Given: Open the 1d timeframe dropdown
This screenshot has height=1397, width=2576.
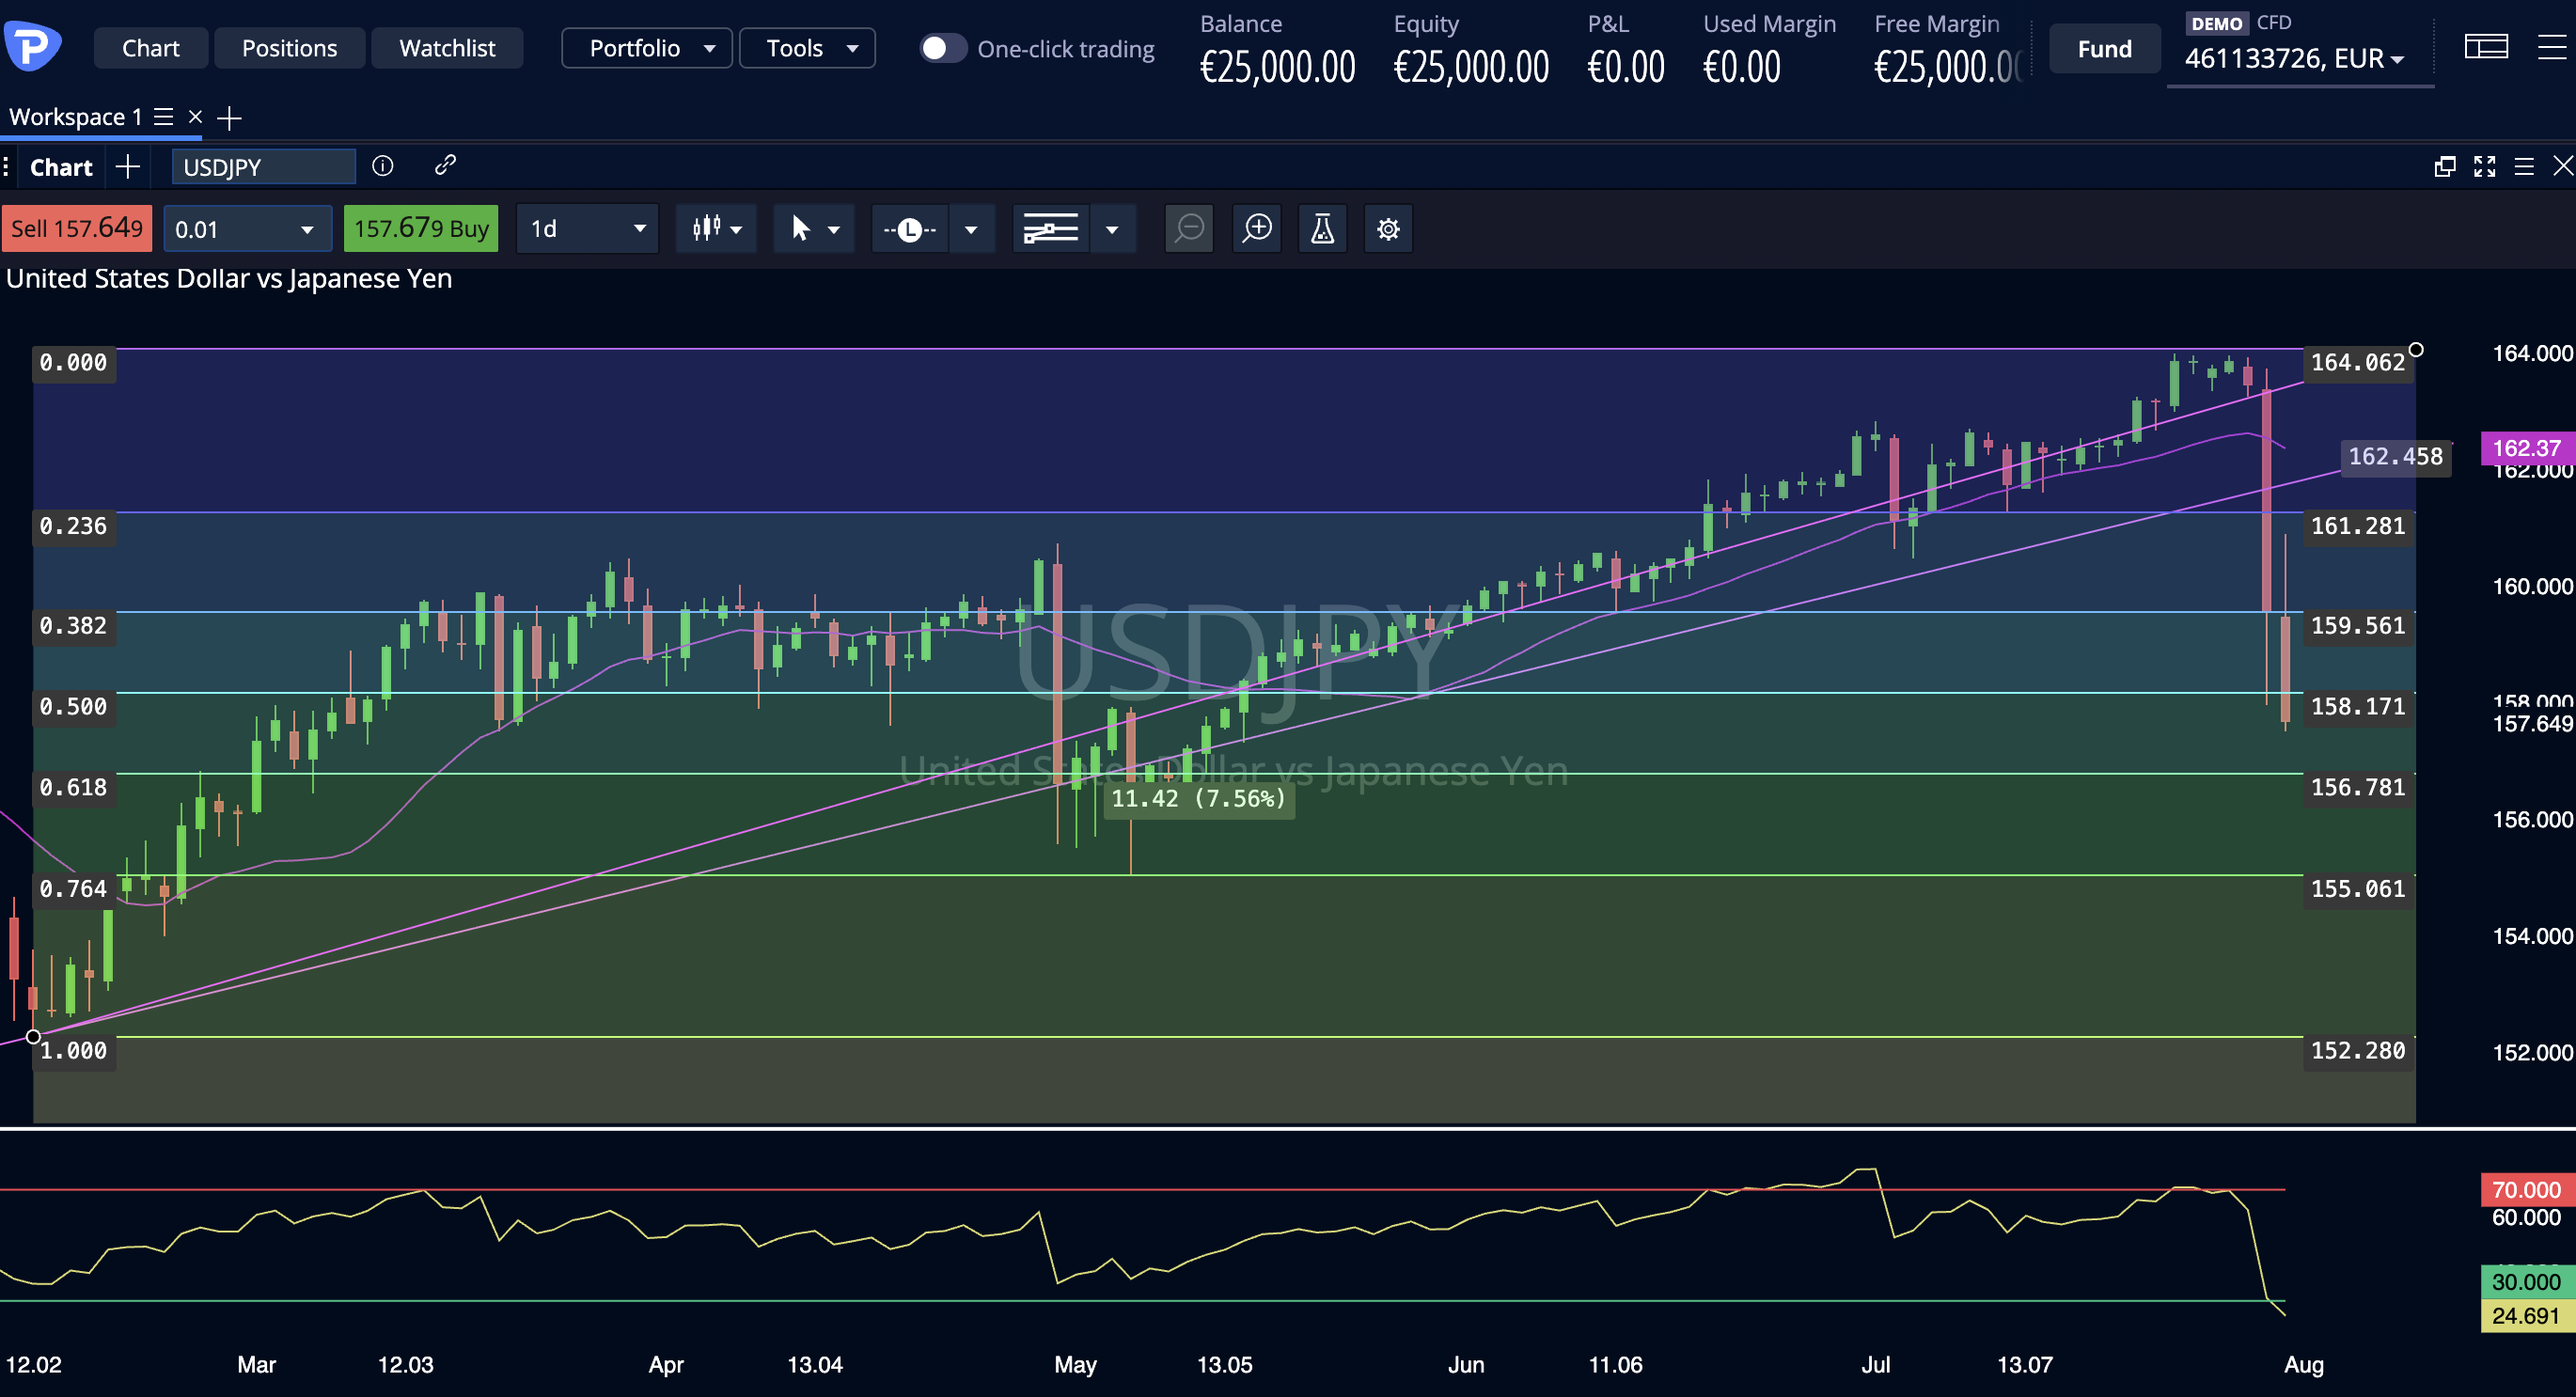Looking at the screenshot, I should (x=587, y=229).
